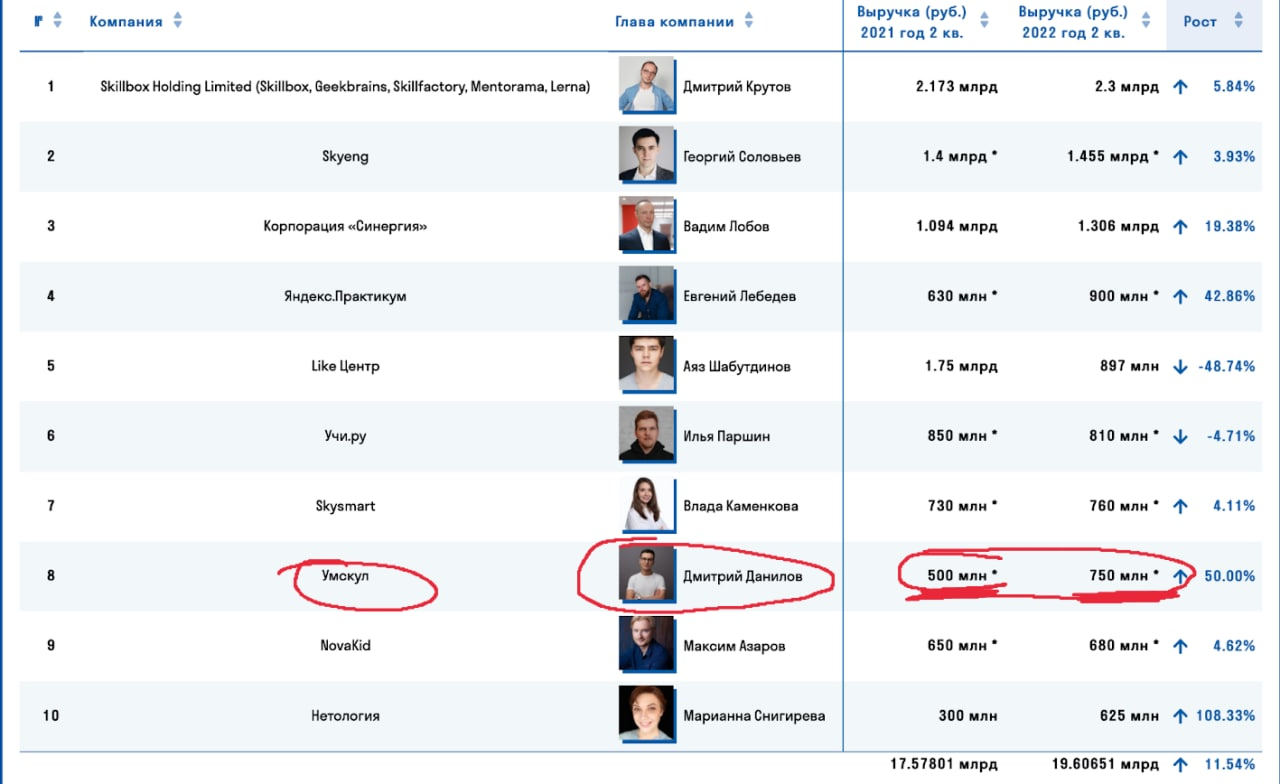
Task: Click the down arrow next to -48.74%
Action: [1180, 367]
